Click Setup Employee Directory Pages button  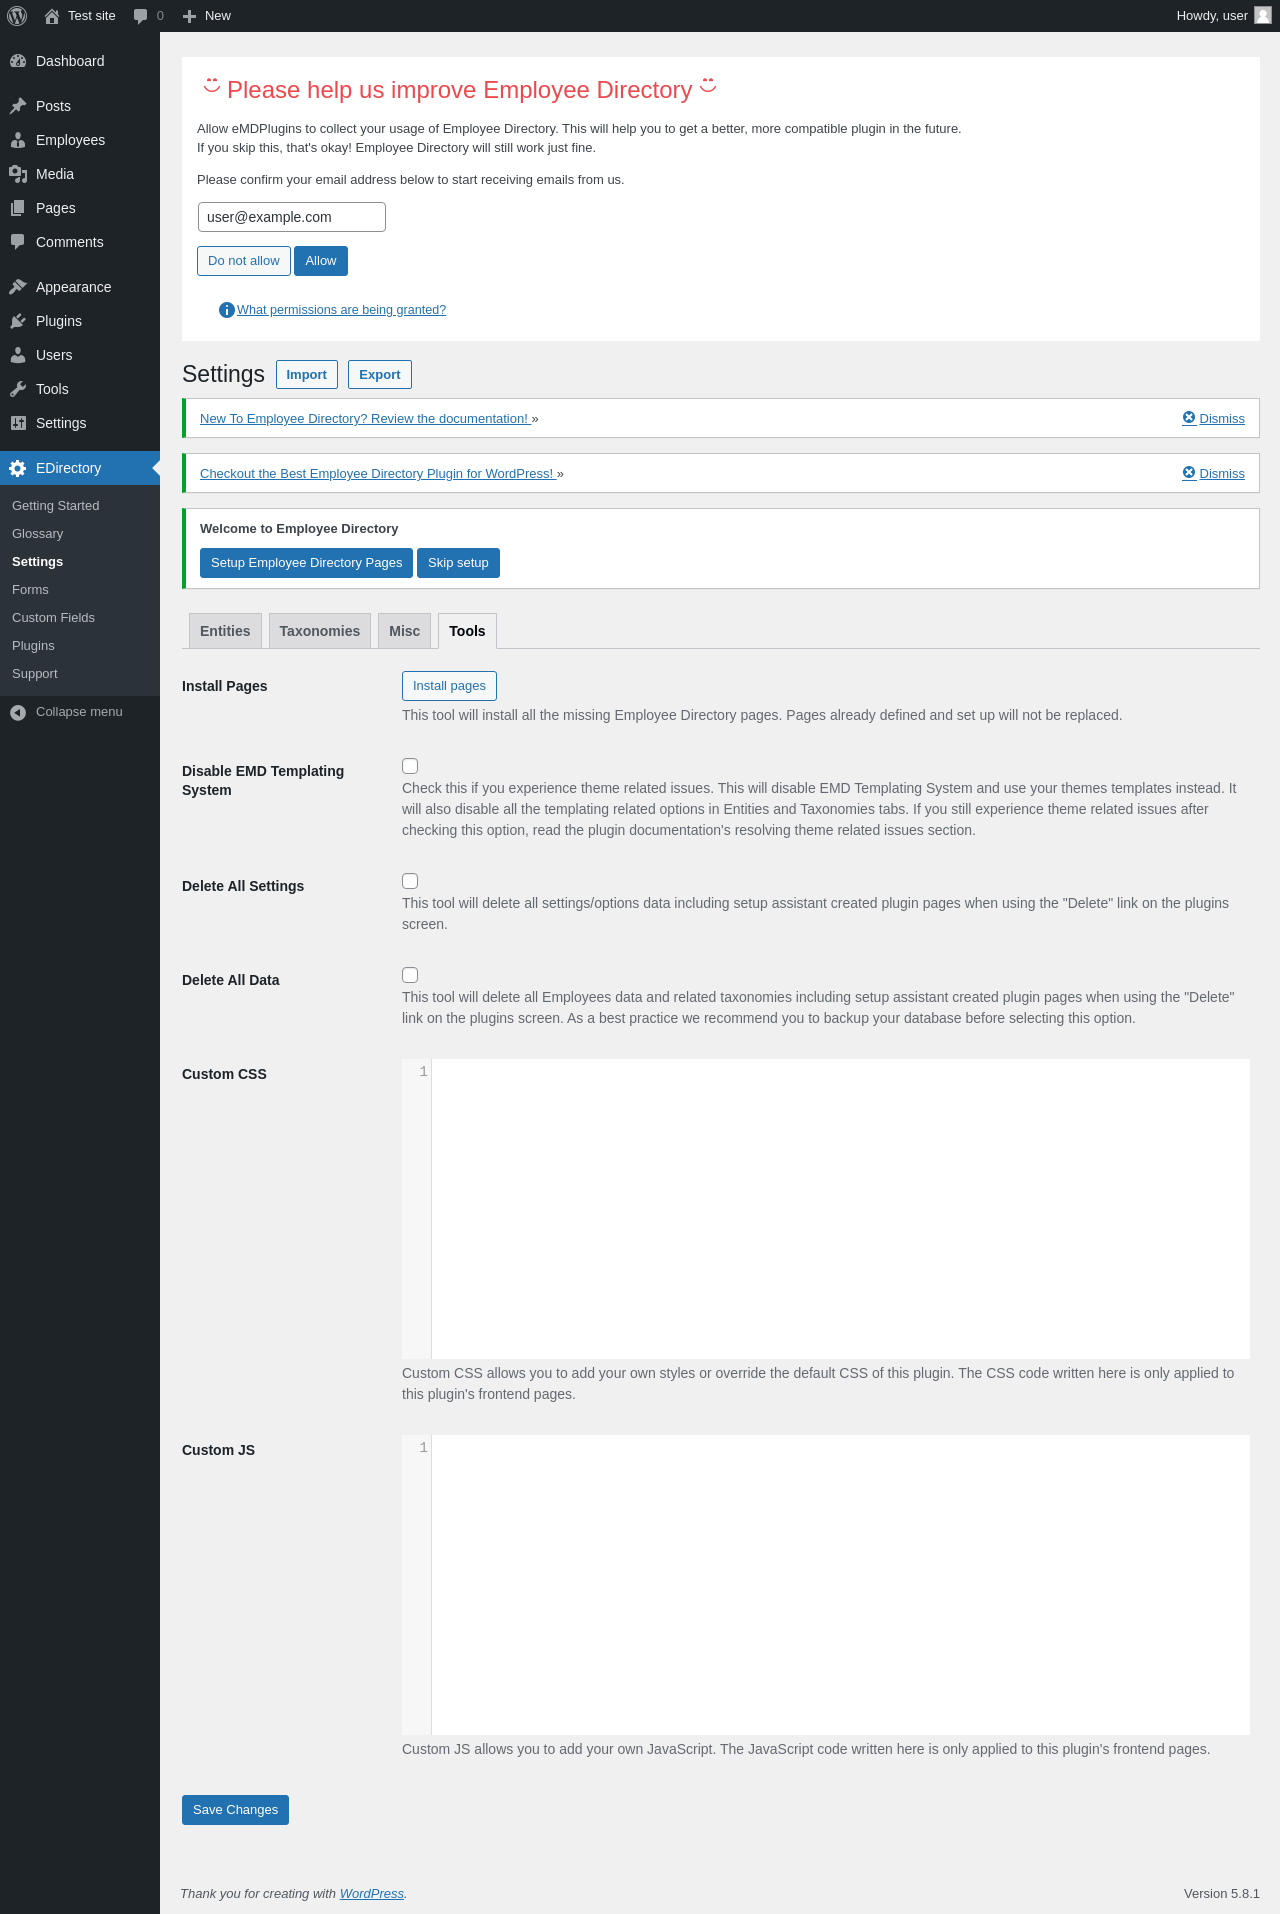[307, 563]
